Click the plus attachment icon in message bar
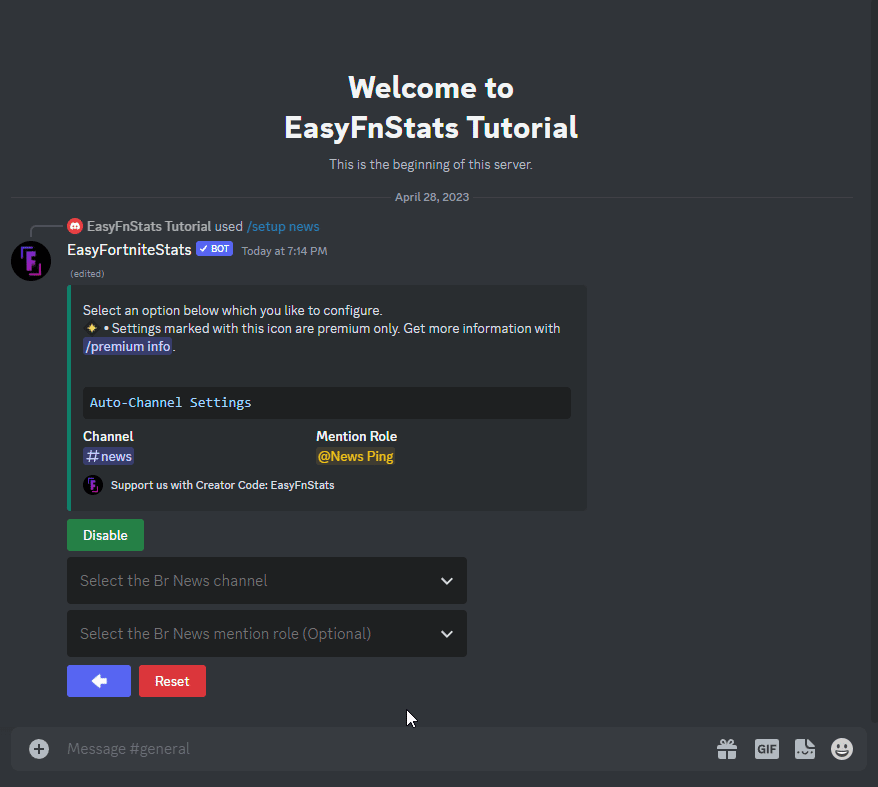The image size is (878, 787). click(39, 749)
